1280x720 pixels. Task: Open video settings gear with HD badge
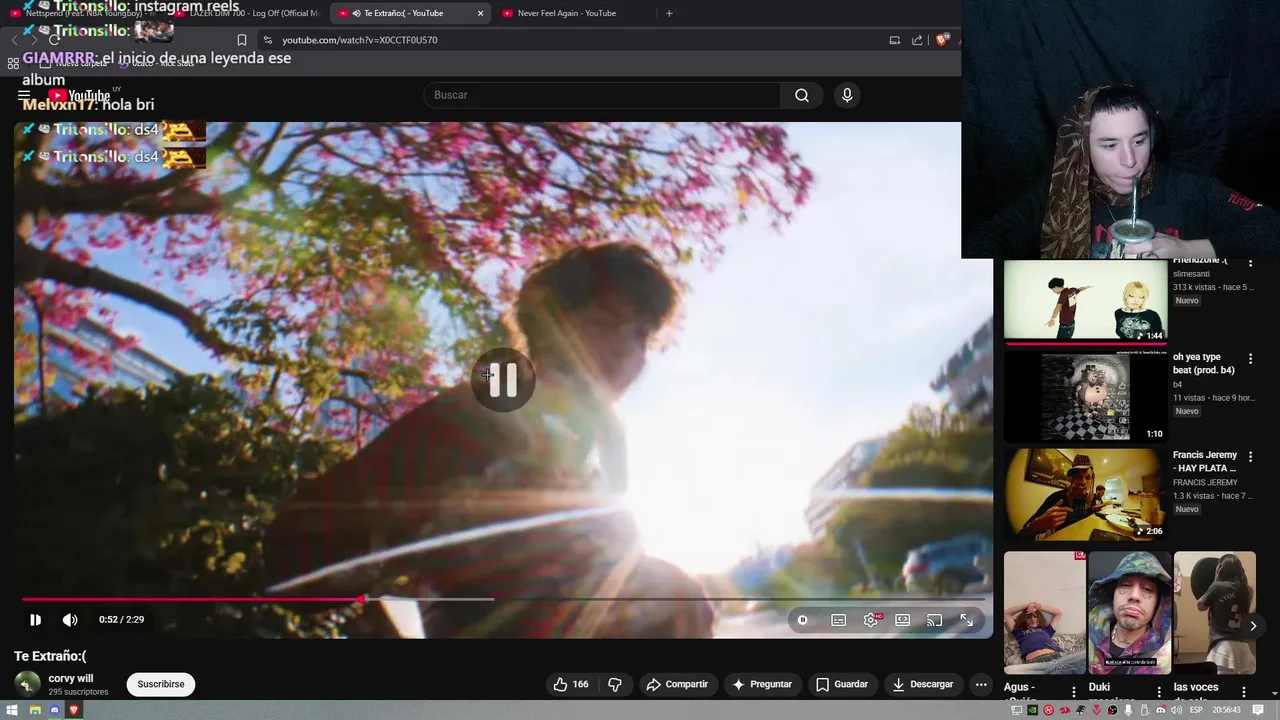[x=871, y=620]
